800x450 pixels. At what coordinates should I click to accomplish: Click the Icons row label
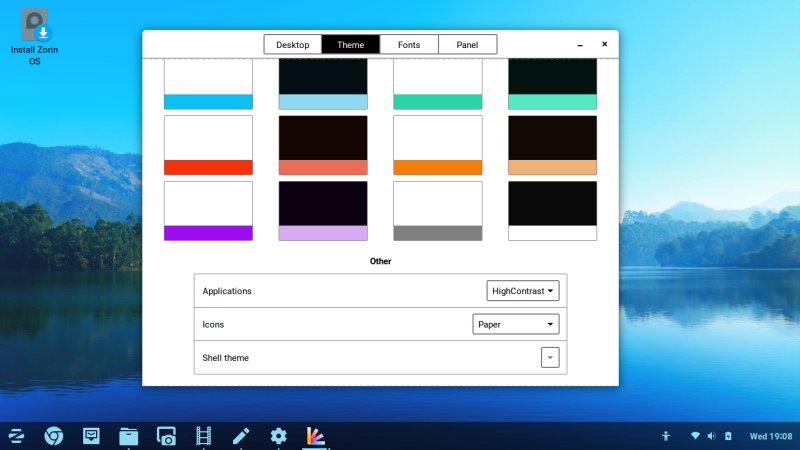pyautogui.click(x=213, y=324)
